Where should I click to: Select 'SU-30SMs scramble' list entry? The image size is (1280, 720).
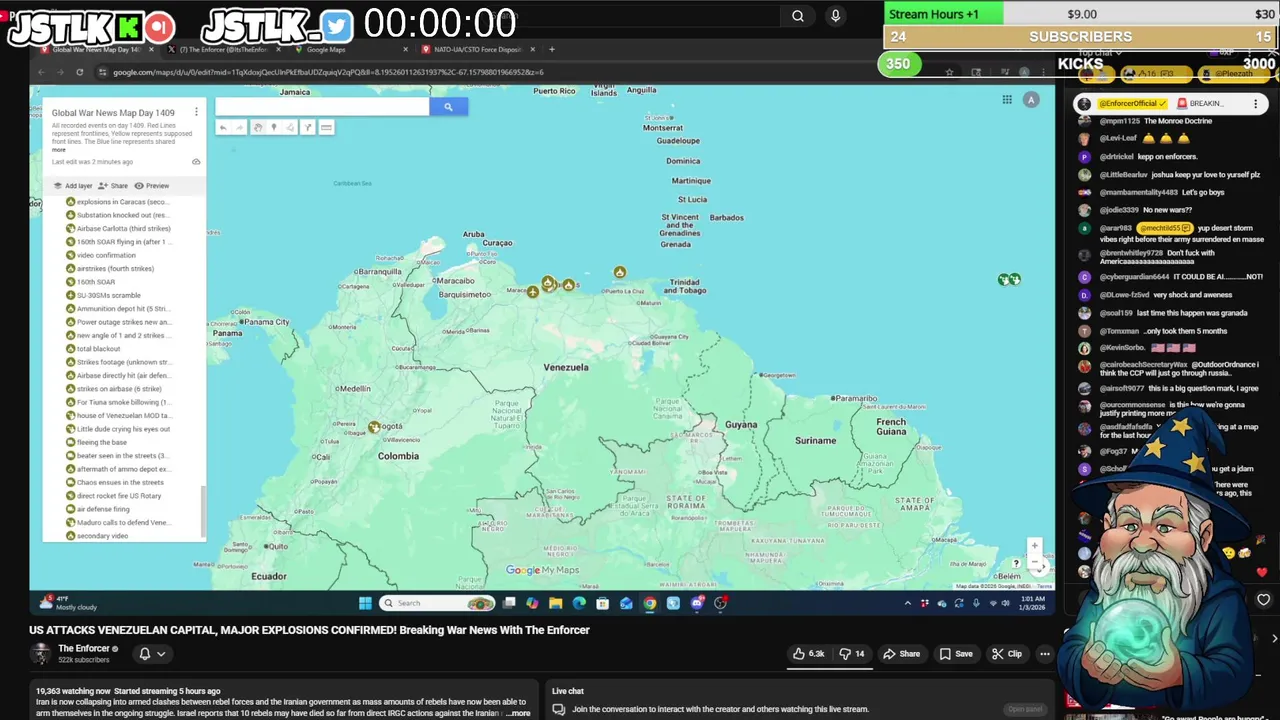click(104, 295)
